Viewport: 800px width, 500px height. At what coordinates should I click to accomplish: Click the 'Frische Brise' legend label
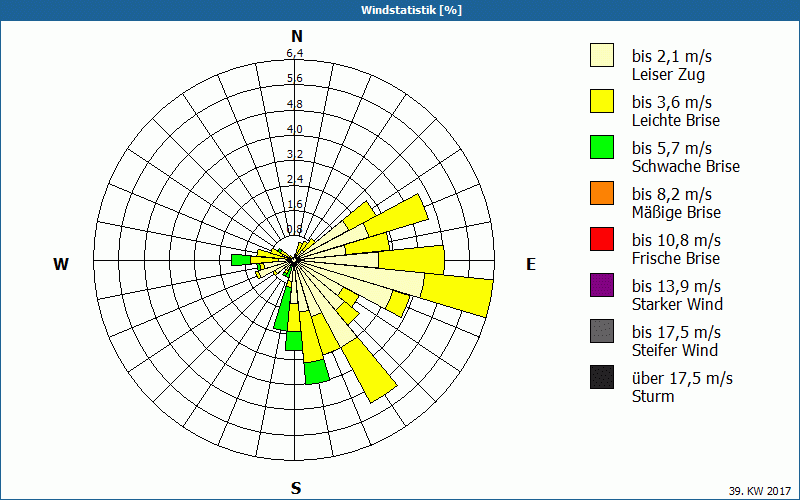(x=676, y=258)
